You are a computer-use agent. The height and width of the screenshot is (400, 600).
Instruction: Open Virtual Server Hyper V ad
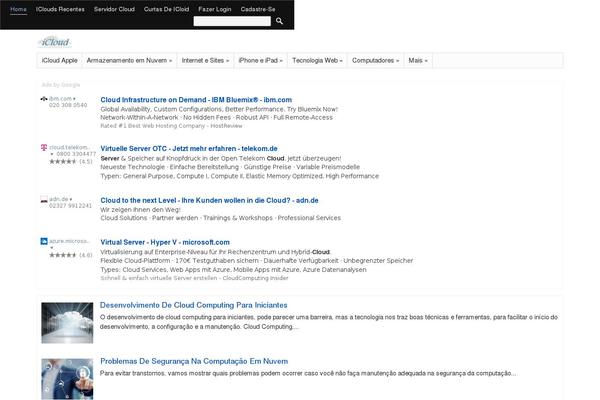pyautogui.click(x=165, y=242)
